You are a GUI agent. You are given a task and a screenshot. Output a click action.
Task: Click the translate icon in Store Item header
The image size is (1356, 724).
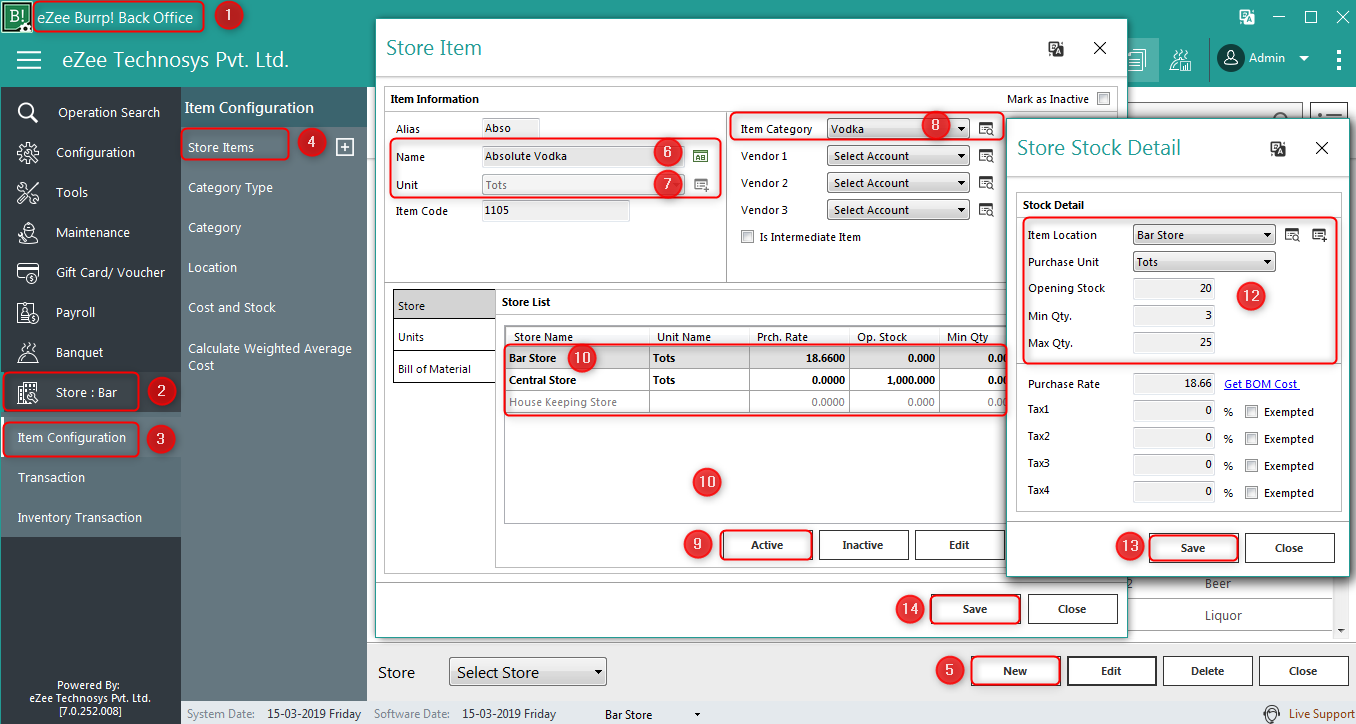[1056, 48]
